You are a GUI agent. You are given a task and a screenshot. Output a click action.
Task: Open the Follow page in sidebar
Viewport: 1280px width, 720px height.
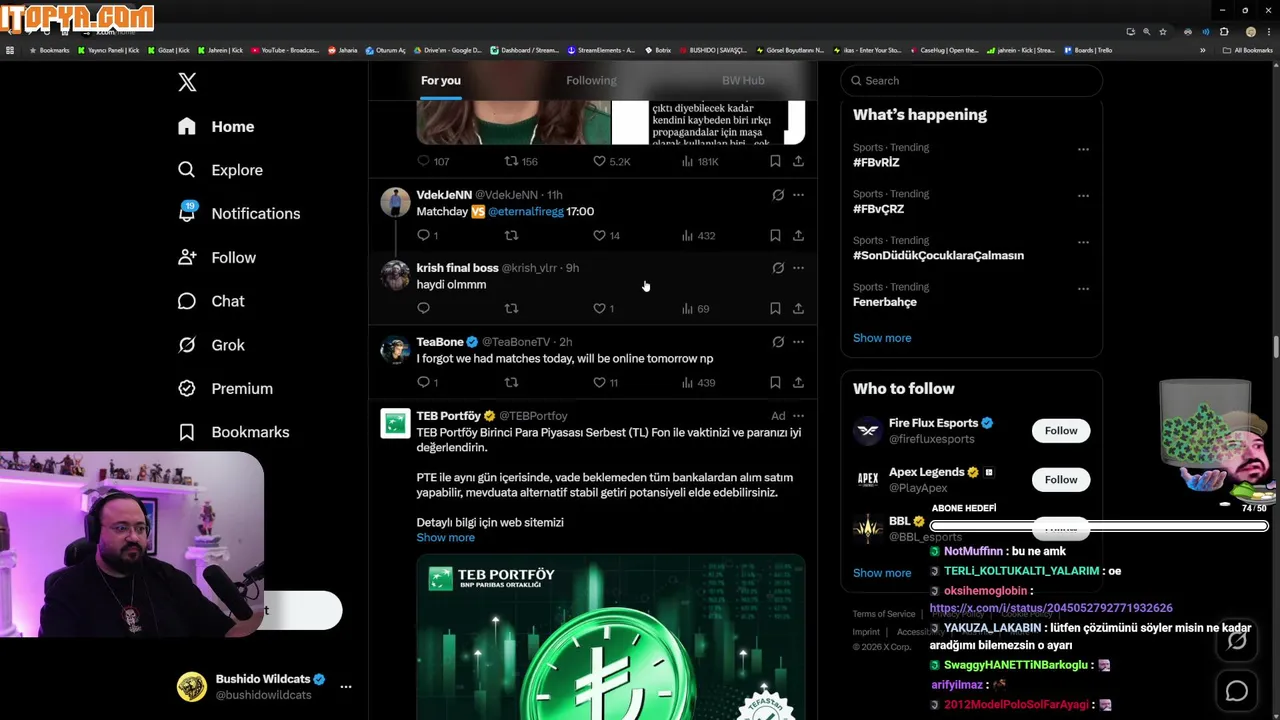[216, 257]
